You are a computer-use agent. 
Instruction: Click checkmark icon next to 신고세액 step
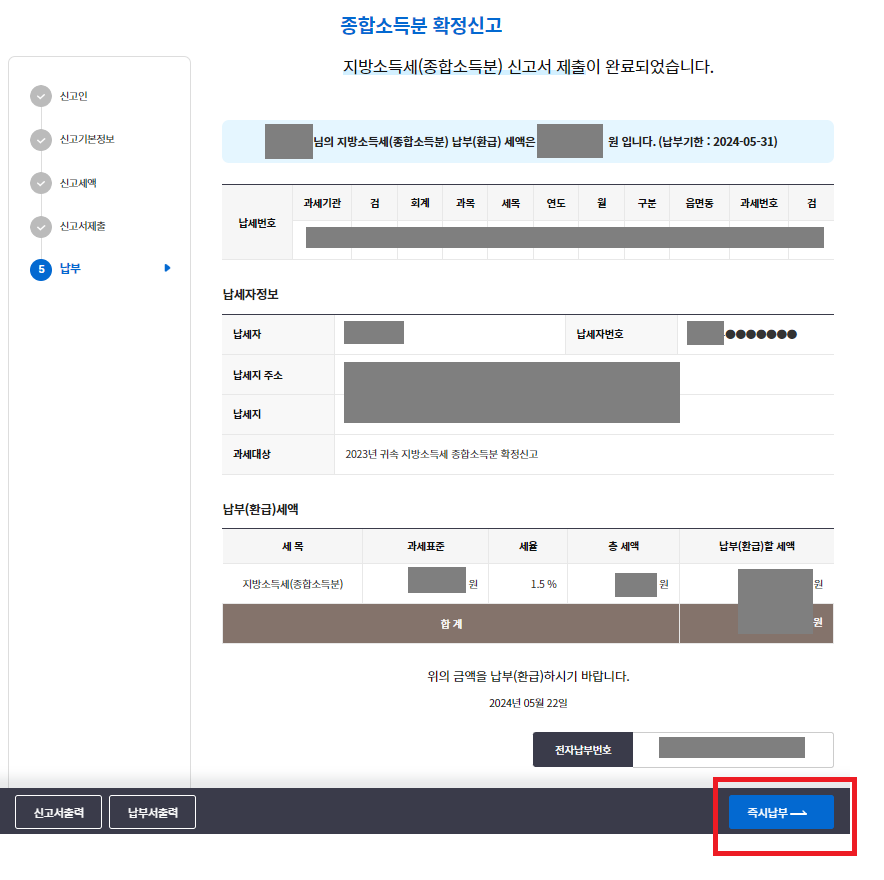(40, 183)
